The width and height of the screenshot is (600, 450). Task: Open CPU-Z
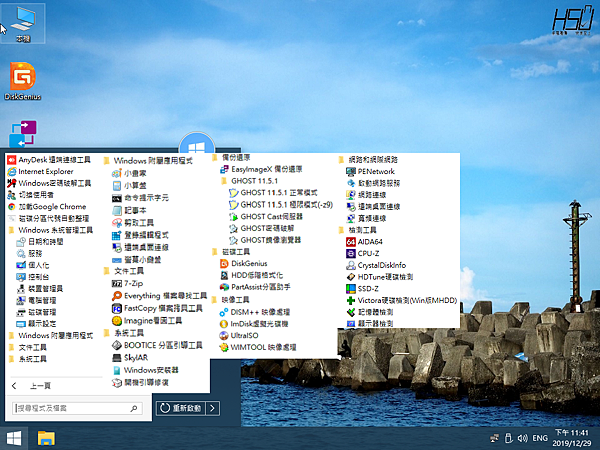(363, 254)
